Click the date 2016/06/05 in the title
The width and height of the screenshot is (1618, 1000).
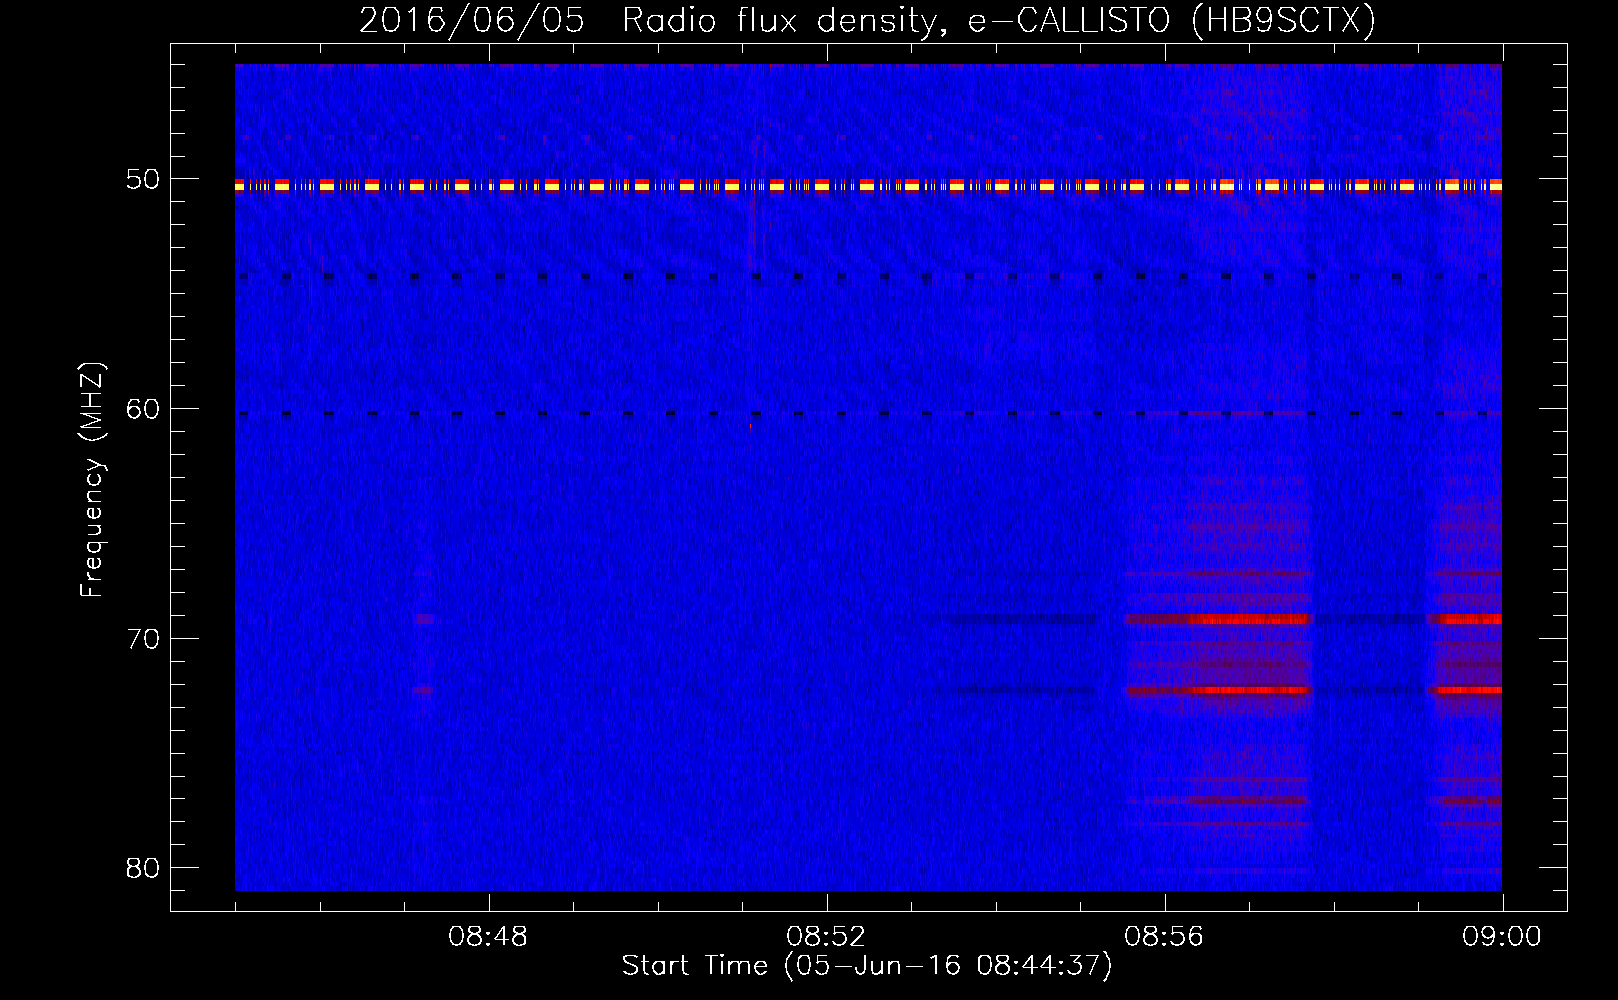click(x=471, y=21)
